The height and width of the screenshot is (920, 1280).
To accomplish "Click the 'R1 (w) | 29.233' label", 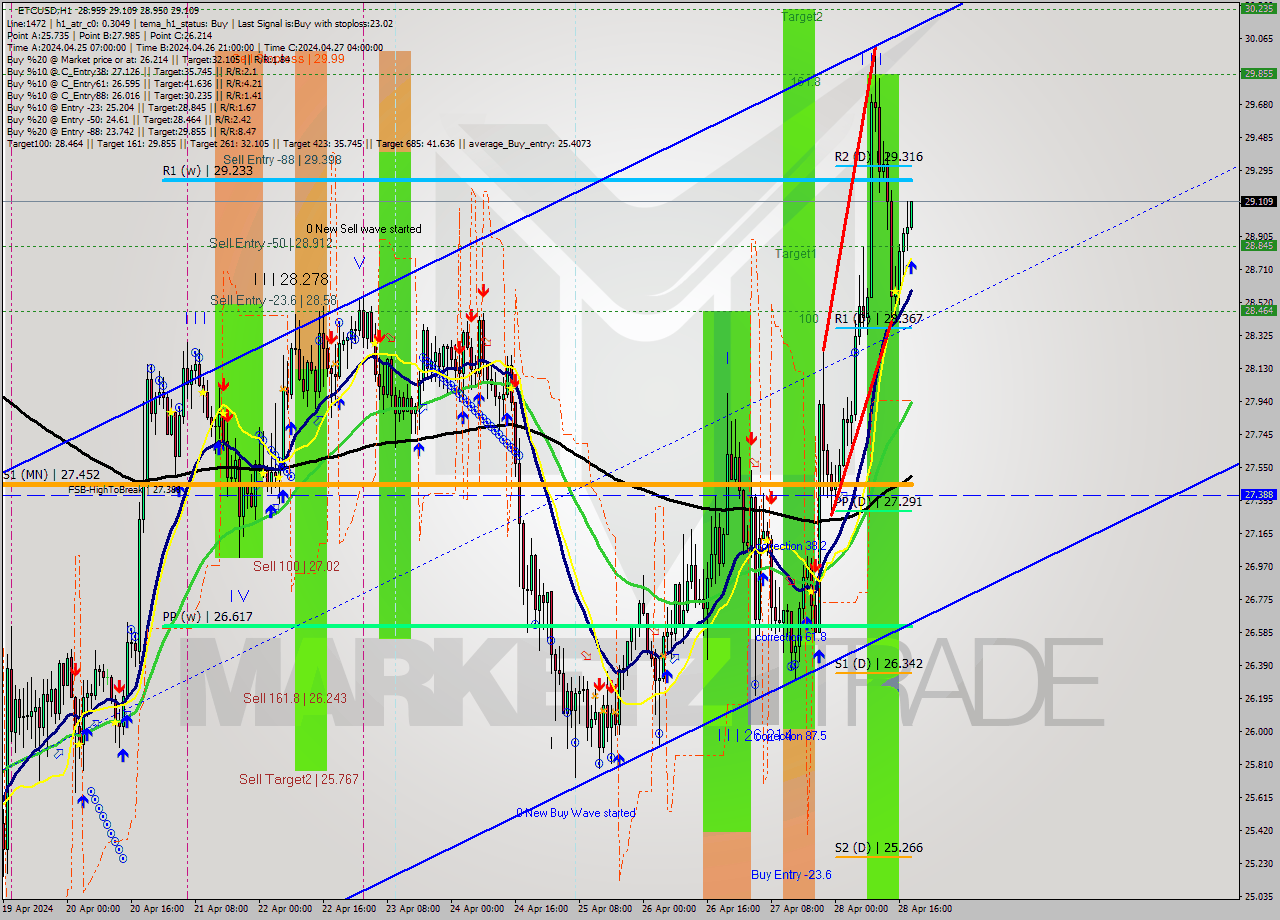I will coord(207,171).
